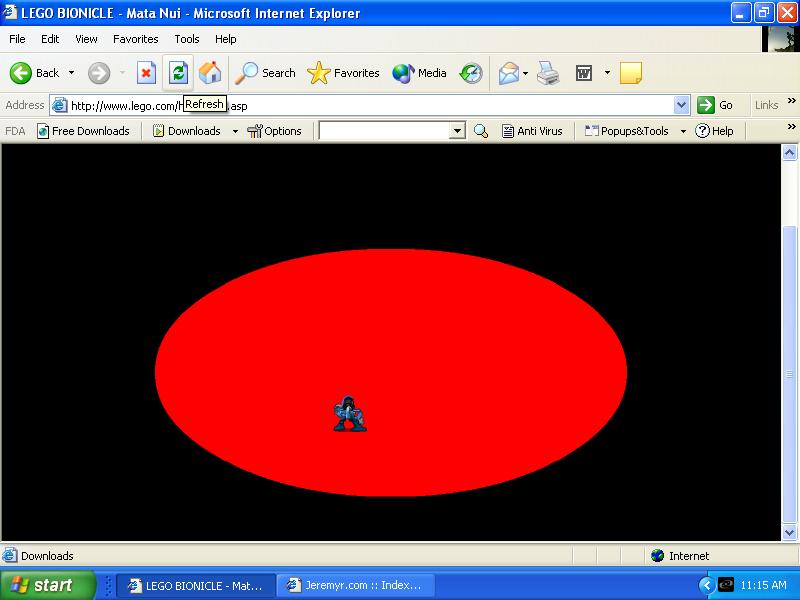This screenshot has height=600, width=800.
Task: Click Popups&Tools toolbar button
Action: pyautogui.click(x=627, y=131)
